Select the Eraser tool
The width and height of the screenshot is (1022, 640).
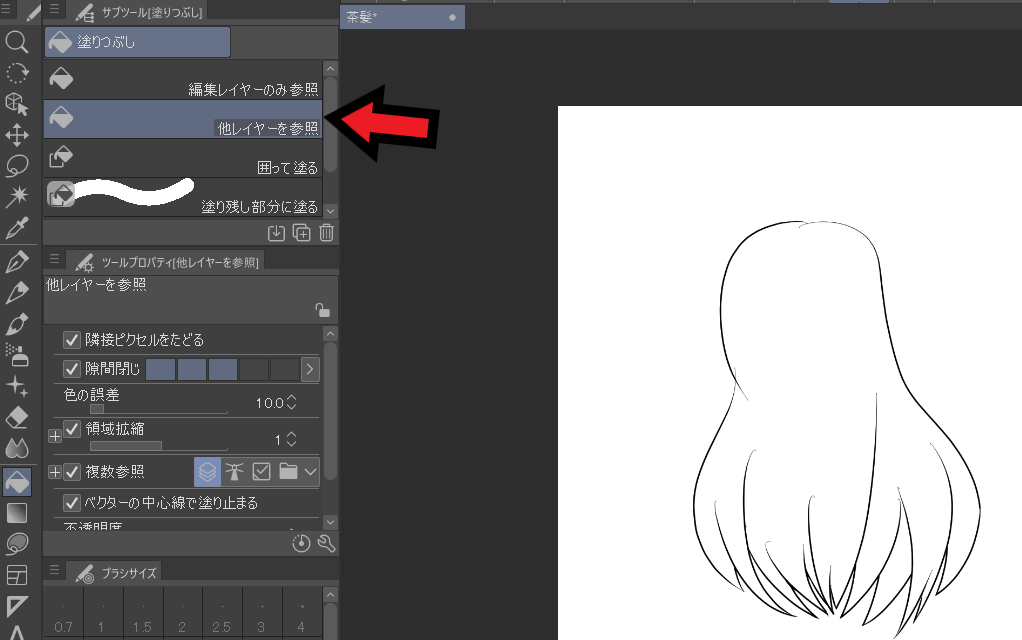[x=16, y=417]
